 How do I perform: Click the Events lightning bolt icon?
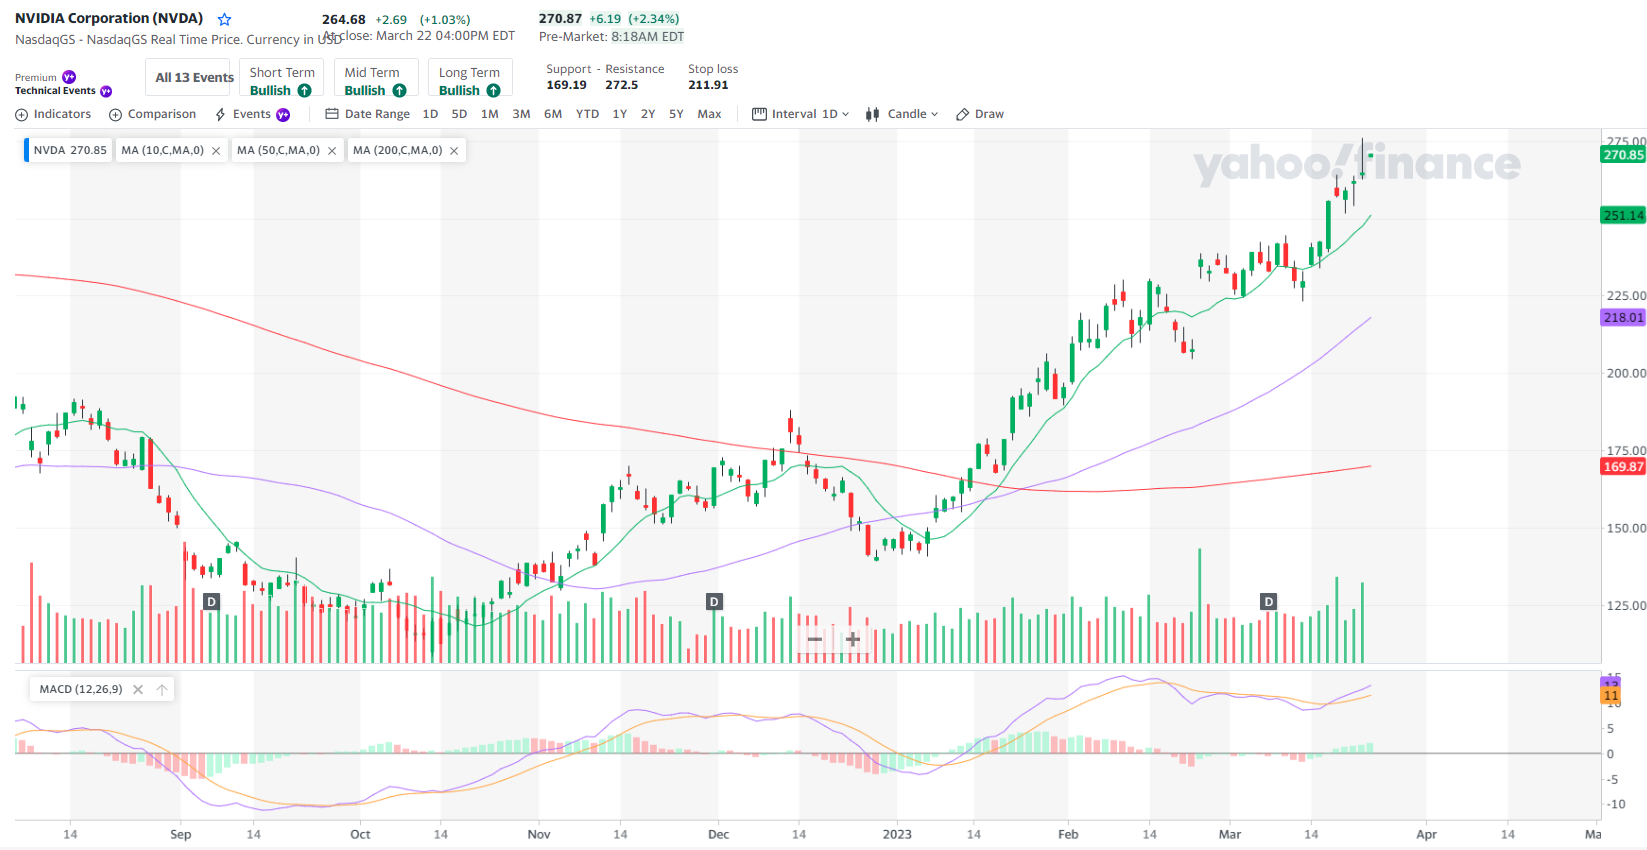(221, 115)
